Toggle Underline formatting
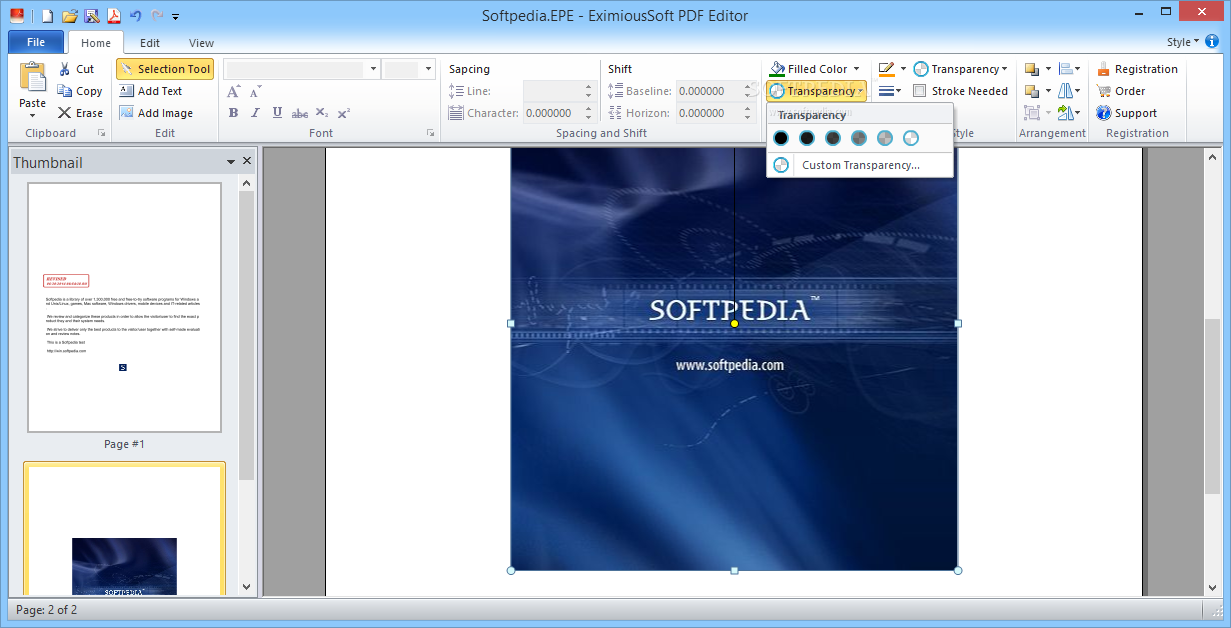Image resolution: width=1231 pixels, height=628 pixels. 277,113
